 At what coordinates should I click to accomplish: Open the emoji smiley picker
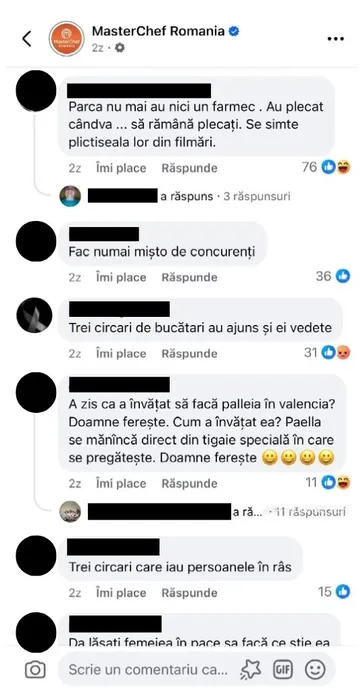[x=315, y=670]
